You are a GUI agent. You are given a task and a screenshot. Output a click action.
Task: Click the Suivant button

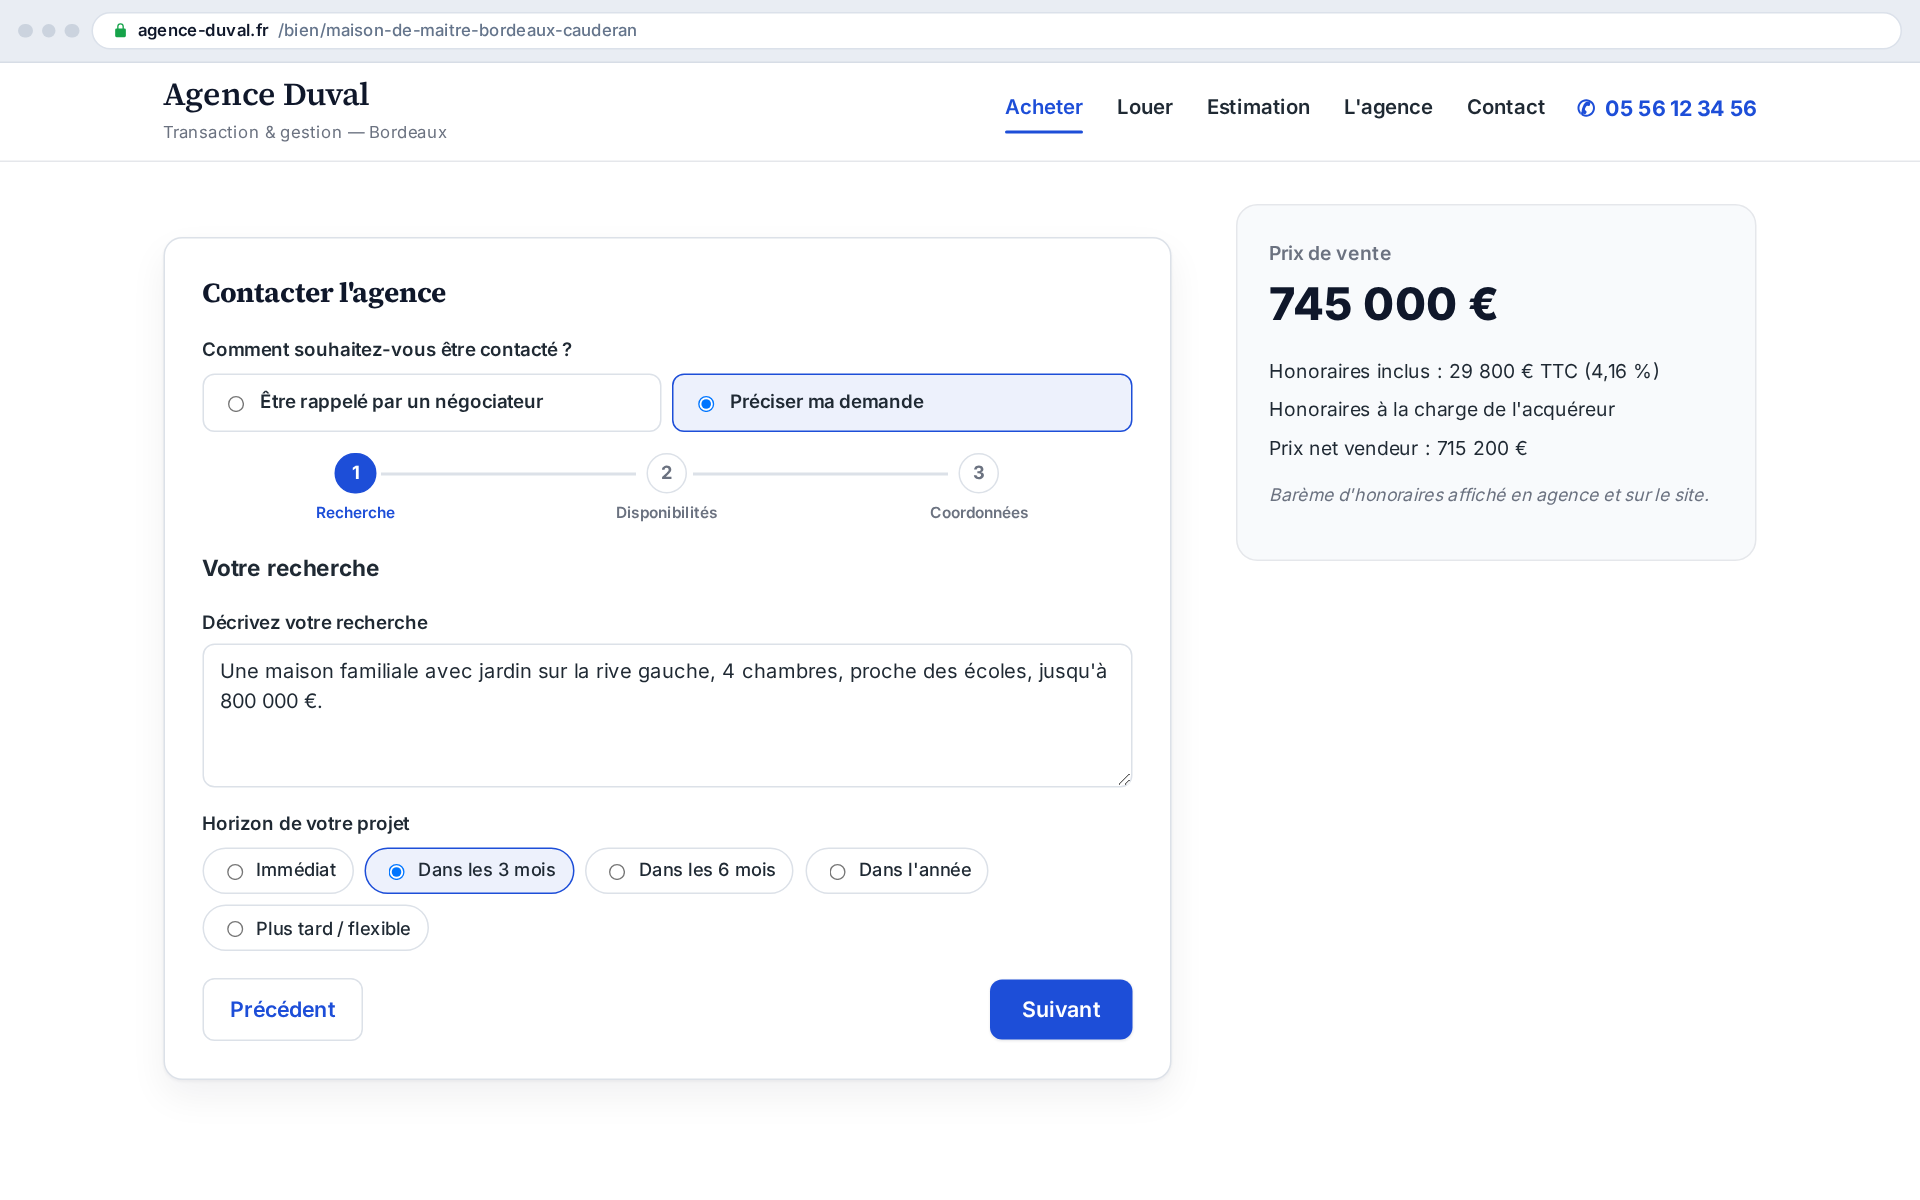(1060, 1009)
